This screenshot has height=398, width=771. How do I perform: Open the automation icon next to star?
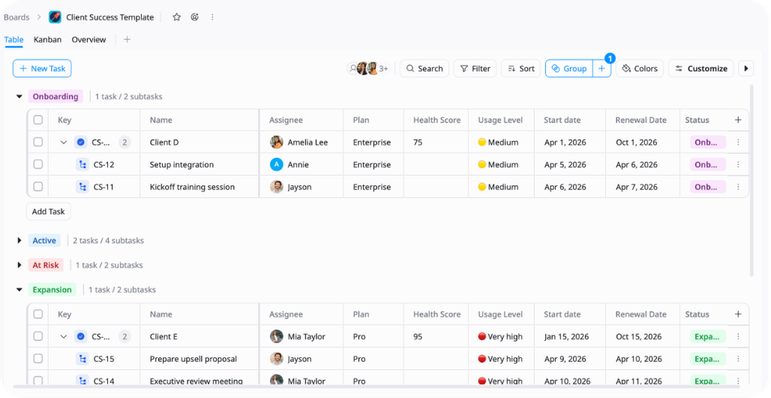(x=195, y=17)
